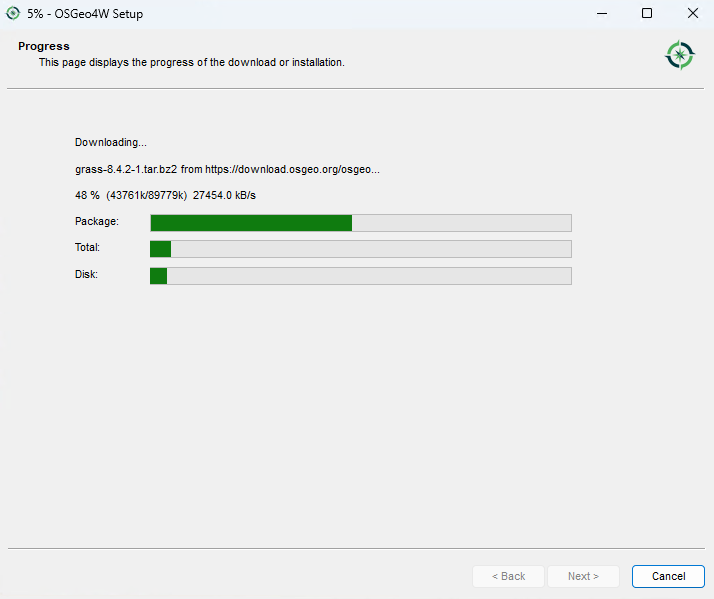The width and height of the screenshot is (714, 599).
Task: Select the "Downloading..." status text
Action: (111, 143)
